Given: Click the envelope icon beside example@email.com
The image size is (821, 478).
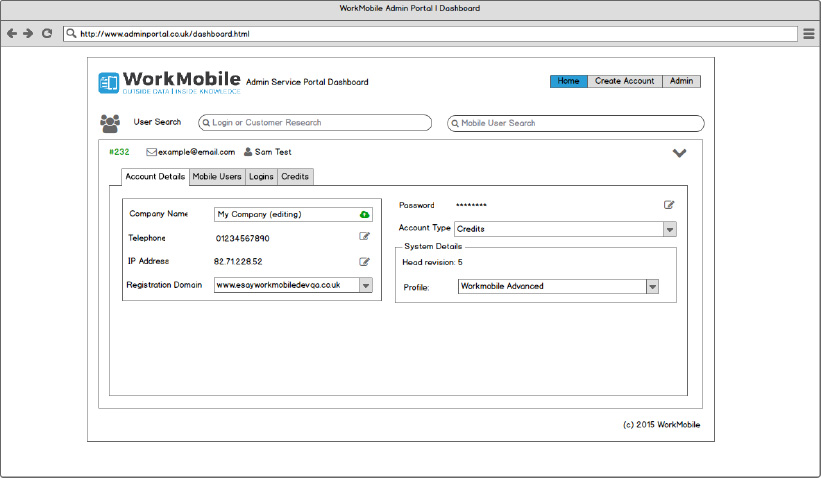Looking at the screenshot, I should [x=151, y=152].
